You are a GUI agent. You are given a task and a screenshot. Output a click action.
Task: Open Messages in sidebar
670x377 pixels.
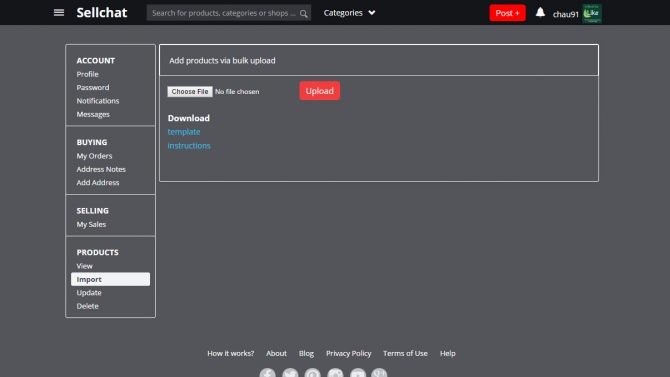93,114
